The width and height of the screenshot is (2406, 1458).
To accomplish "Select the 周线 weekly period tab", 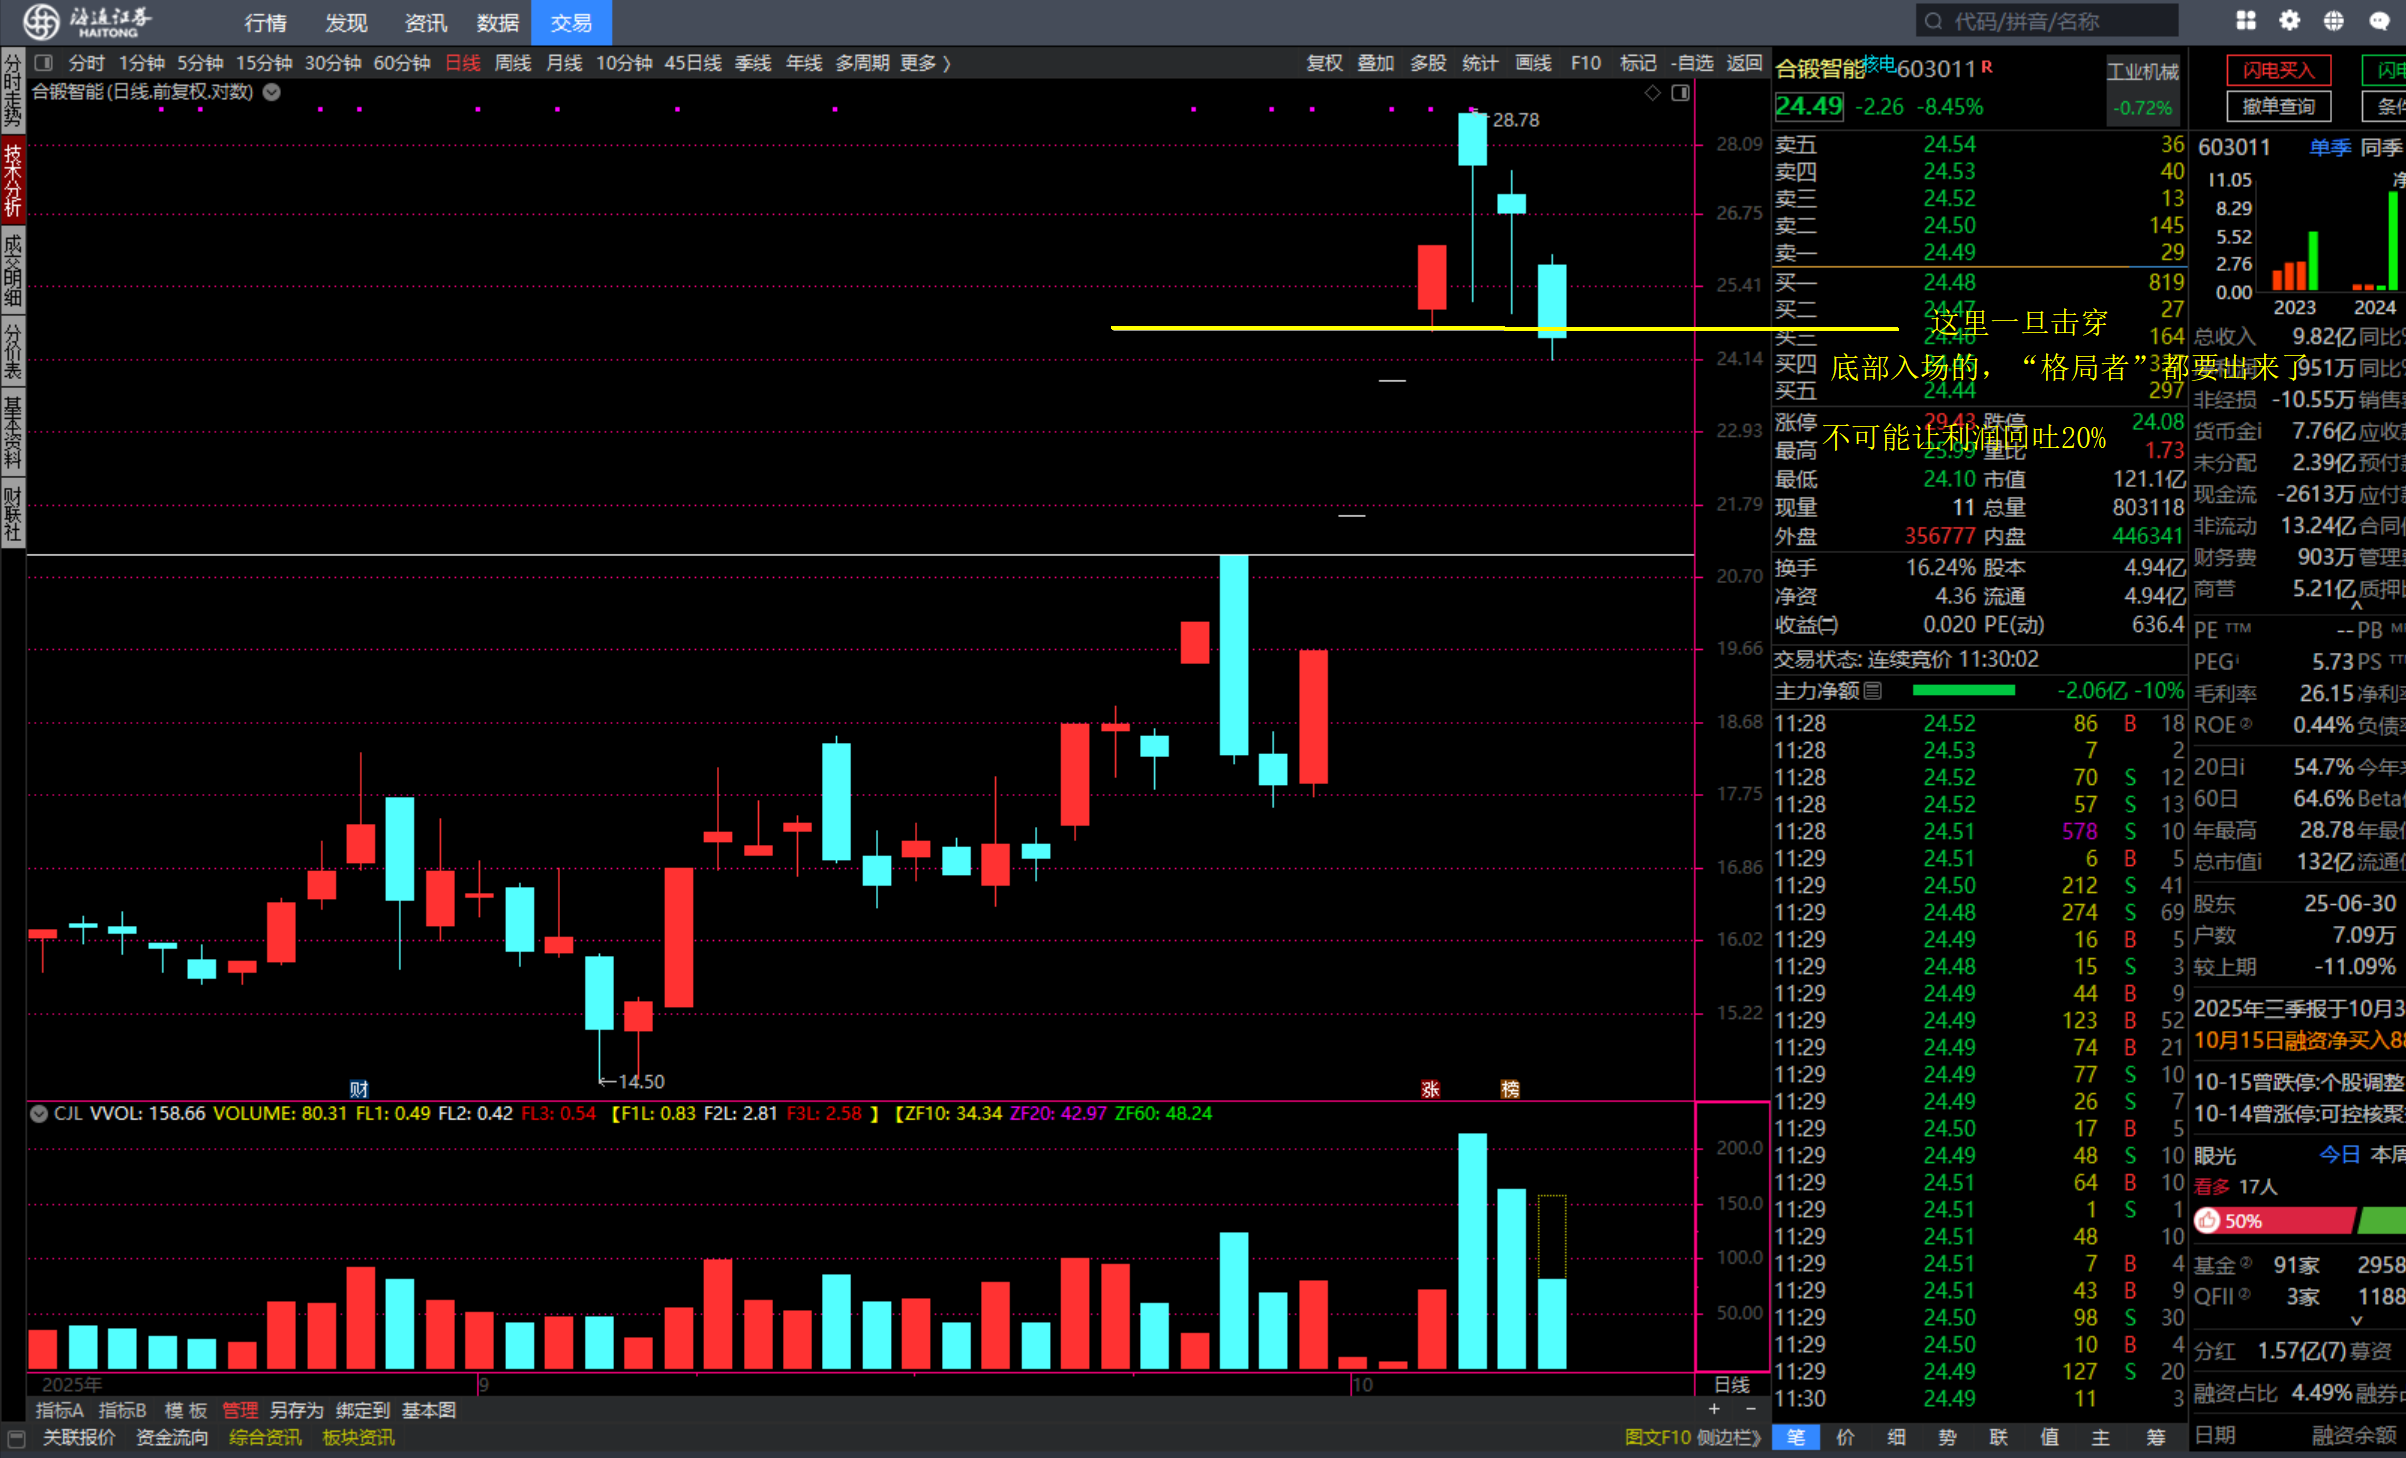I will pyautogui.click(x=513, y=63).
